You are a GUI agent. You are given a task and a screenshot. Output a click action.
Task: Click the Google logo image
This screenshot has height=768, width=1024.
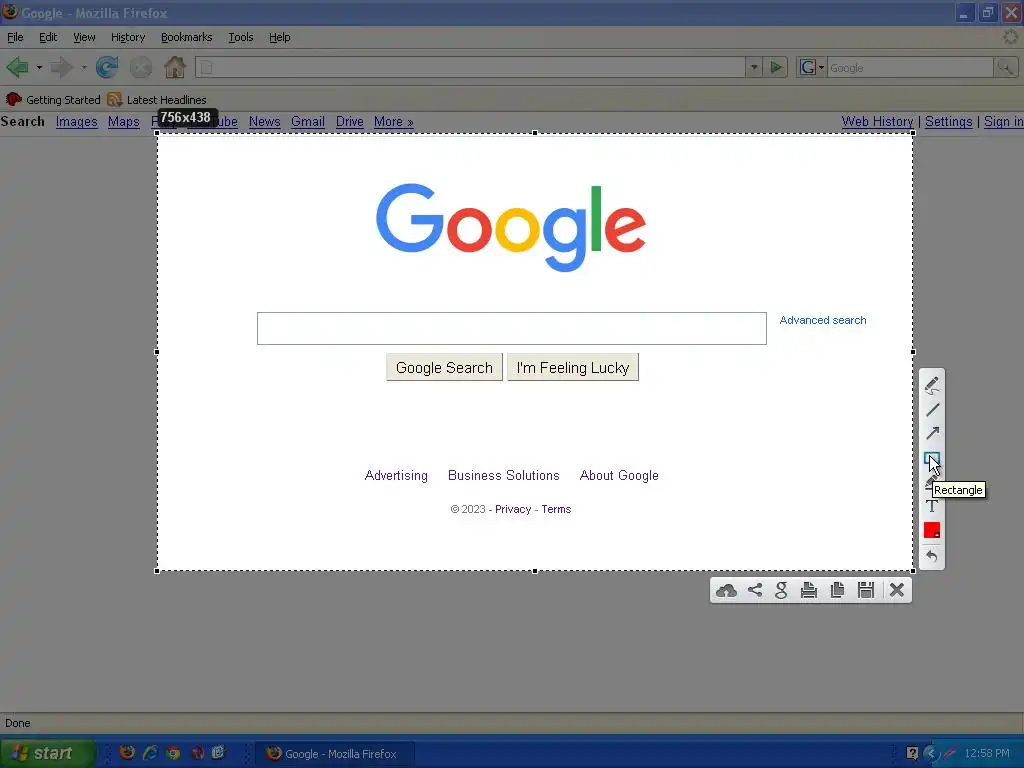(x=511, y=227)
